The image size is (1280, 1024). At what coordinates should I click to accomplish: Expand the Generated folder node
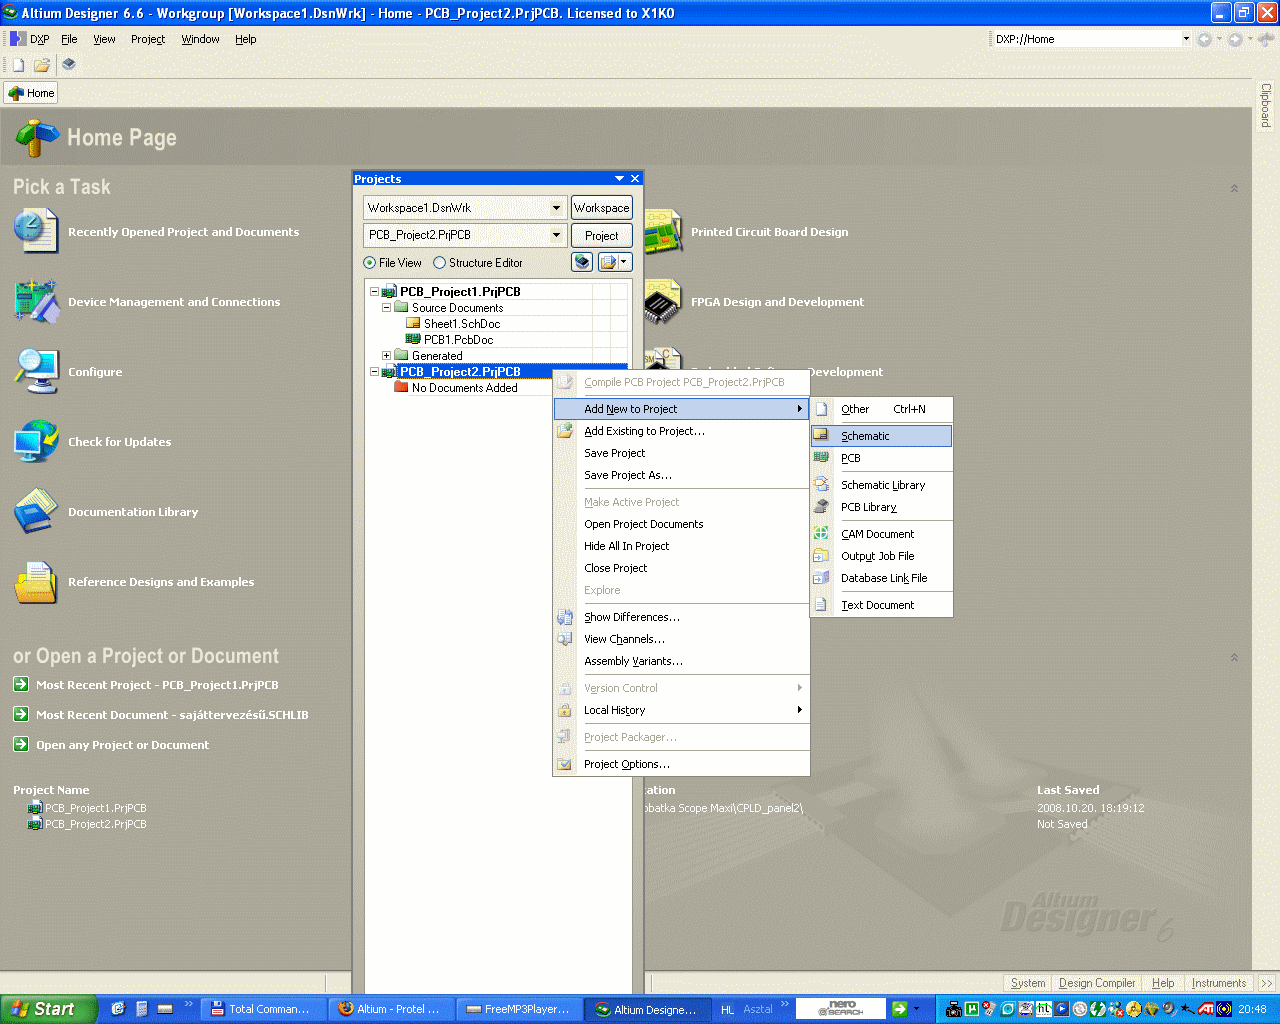pos(387,356)
